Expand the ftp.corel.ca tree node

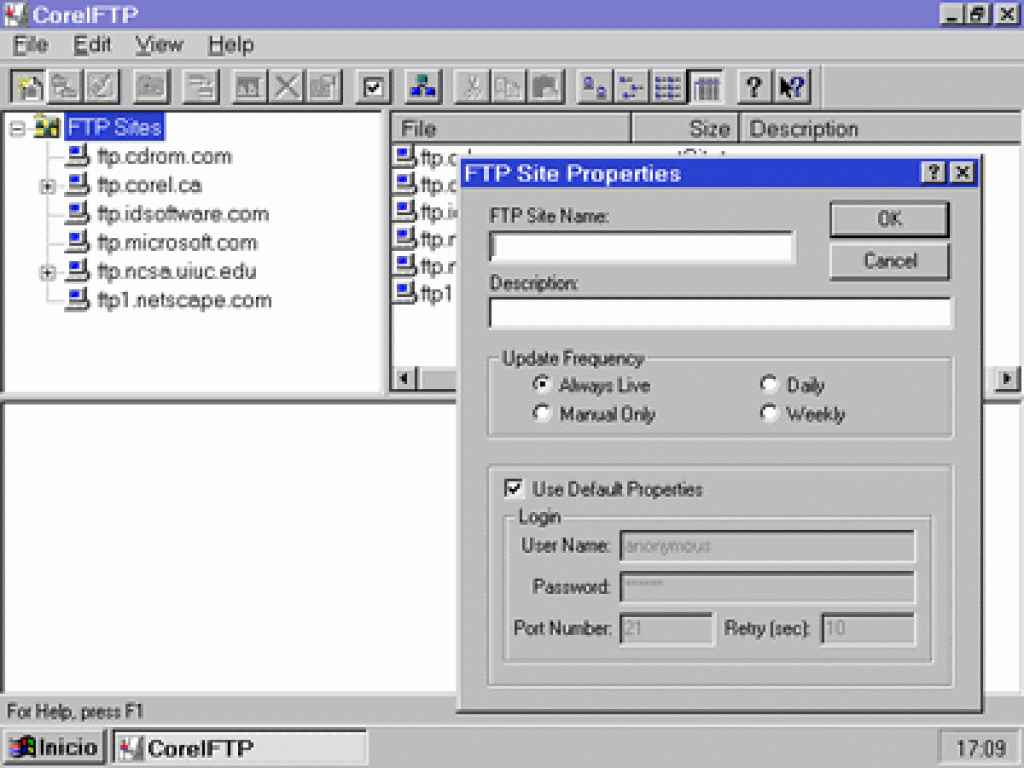(x=47, y=186)
